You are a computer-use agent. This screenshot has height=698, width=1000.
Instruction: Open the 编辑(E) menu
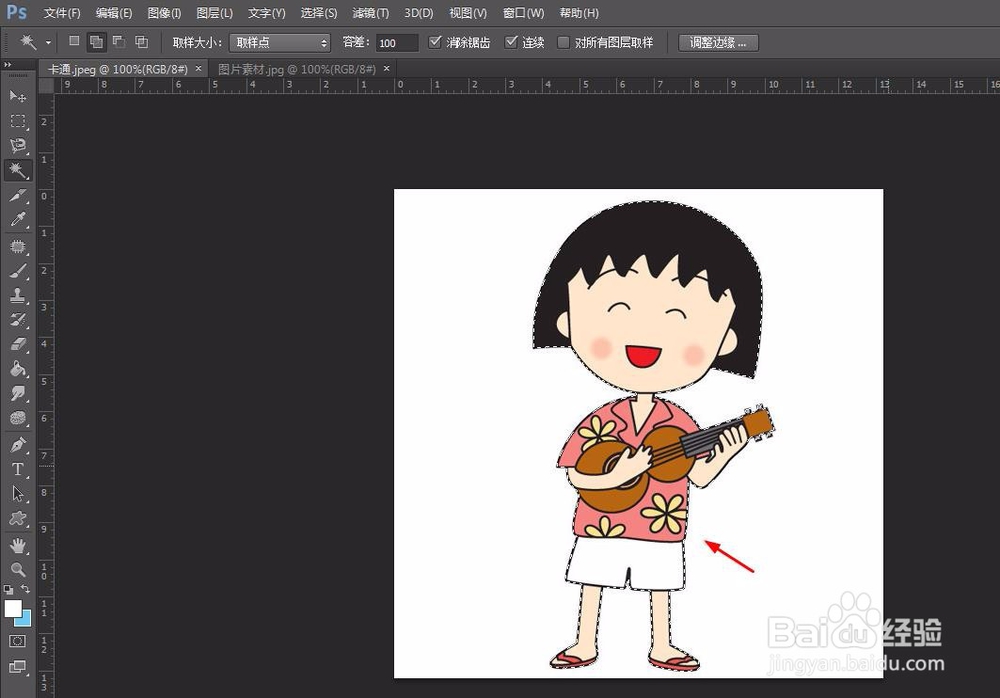pyautogui.click(x=114, y=13)
